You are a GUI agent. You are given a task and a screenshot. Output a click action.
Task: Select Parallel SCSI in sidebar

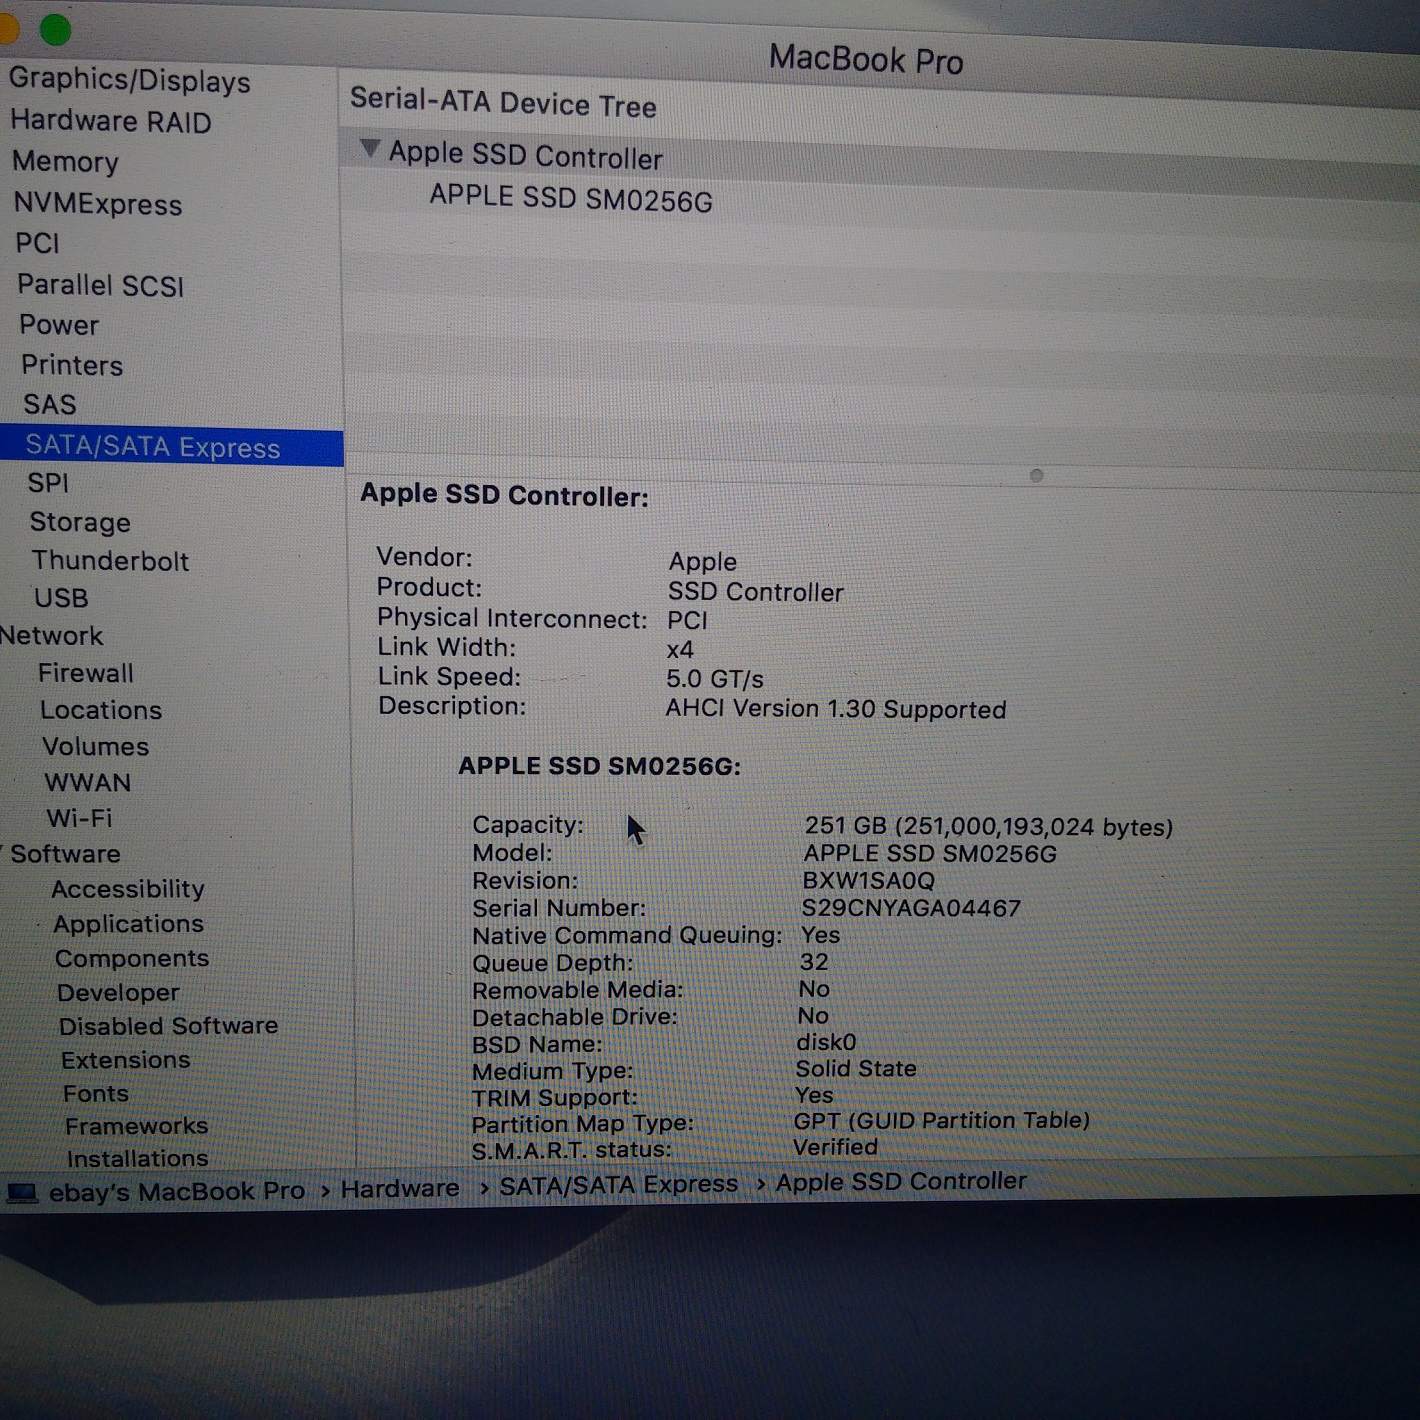tap(101, 285)
